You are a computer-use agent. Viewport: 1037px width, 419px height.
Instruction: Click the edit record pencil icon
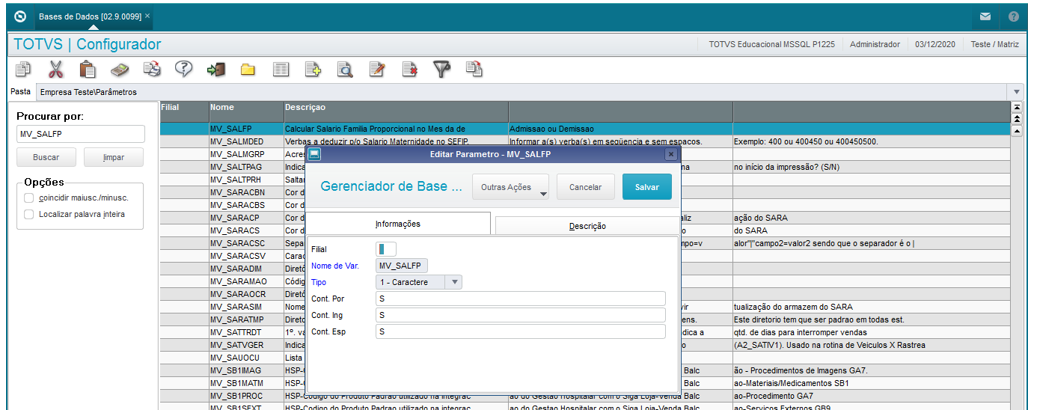point(377,69)
